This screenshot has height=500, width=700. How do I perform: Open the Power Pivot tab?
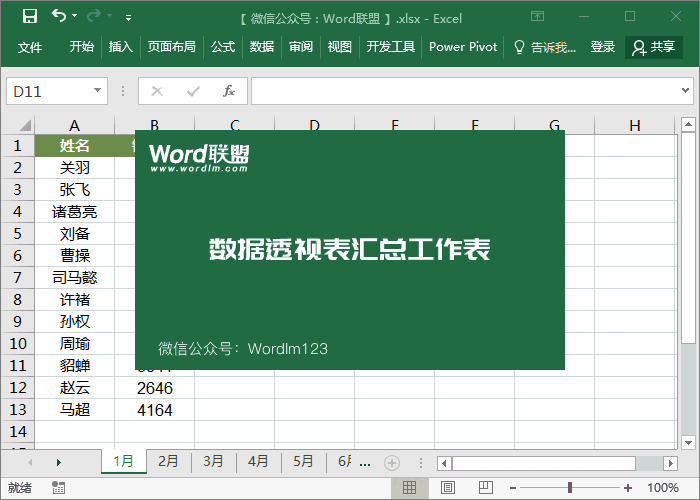463,46
